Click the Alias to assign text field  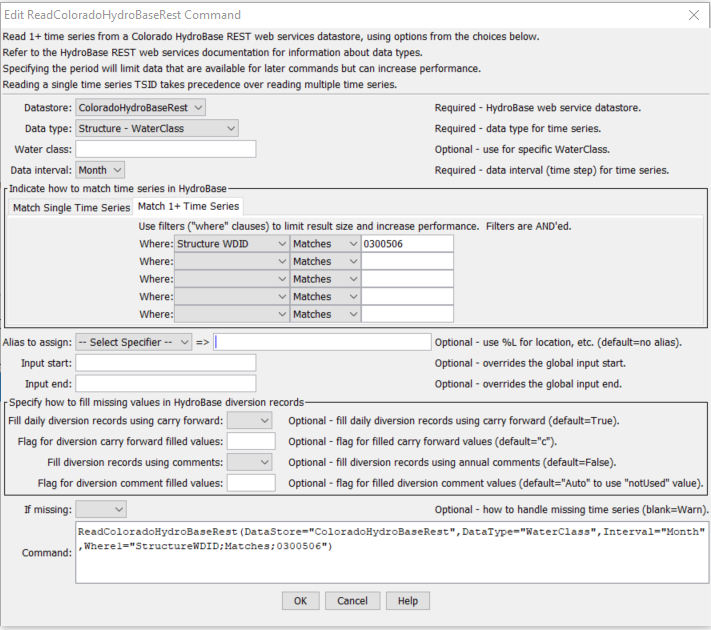pos(322,342)
